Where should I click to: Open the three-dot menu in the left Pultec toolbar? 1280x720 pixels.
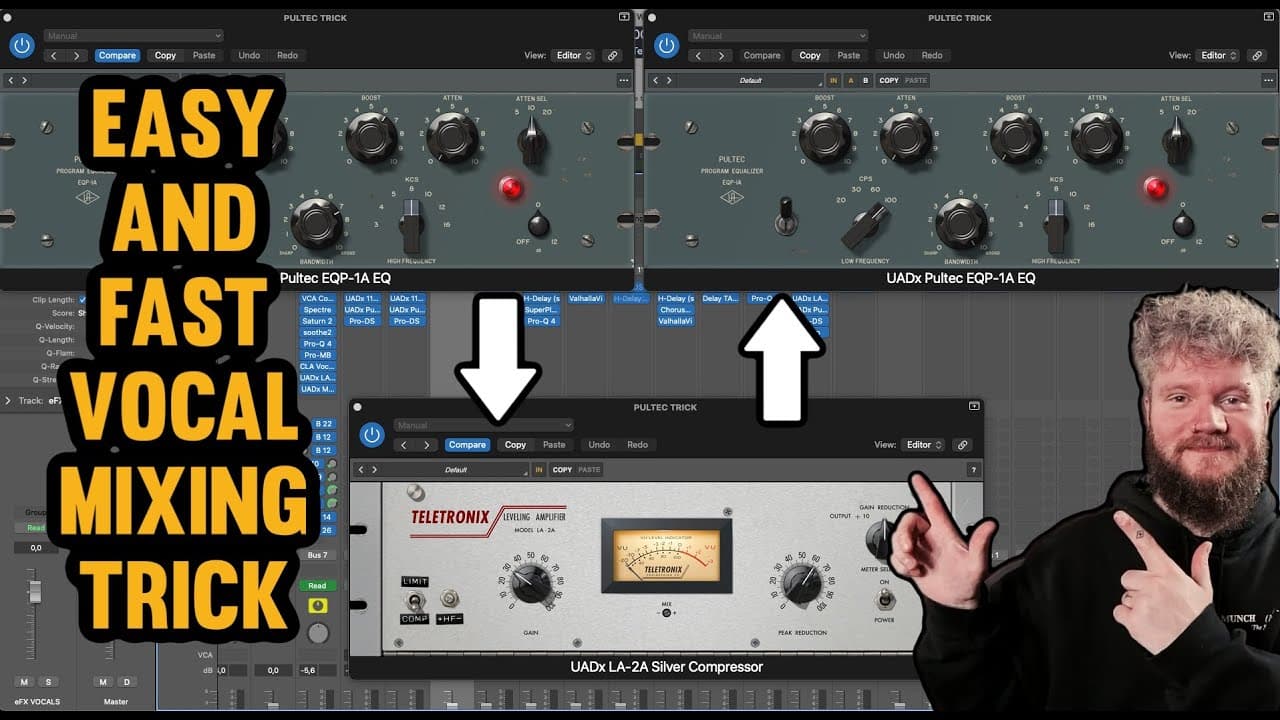pos(624,80)
